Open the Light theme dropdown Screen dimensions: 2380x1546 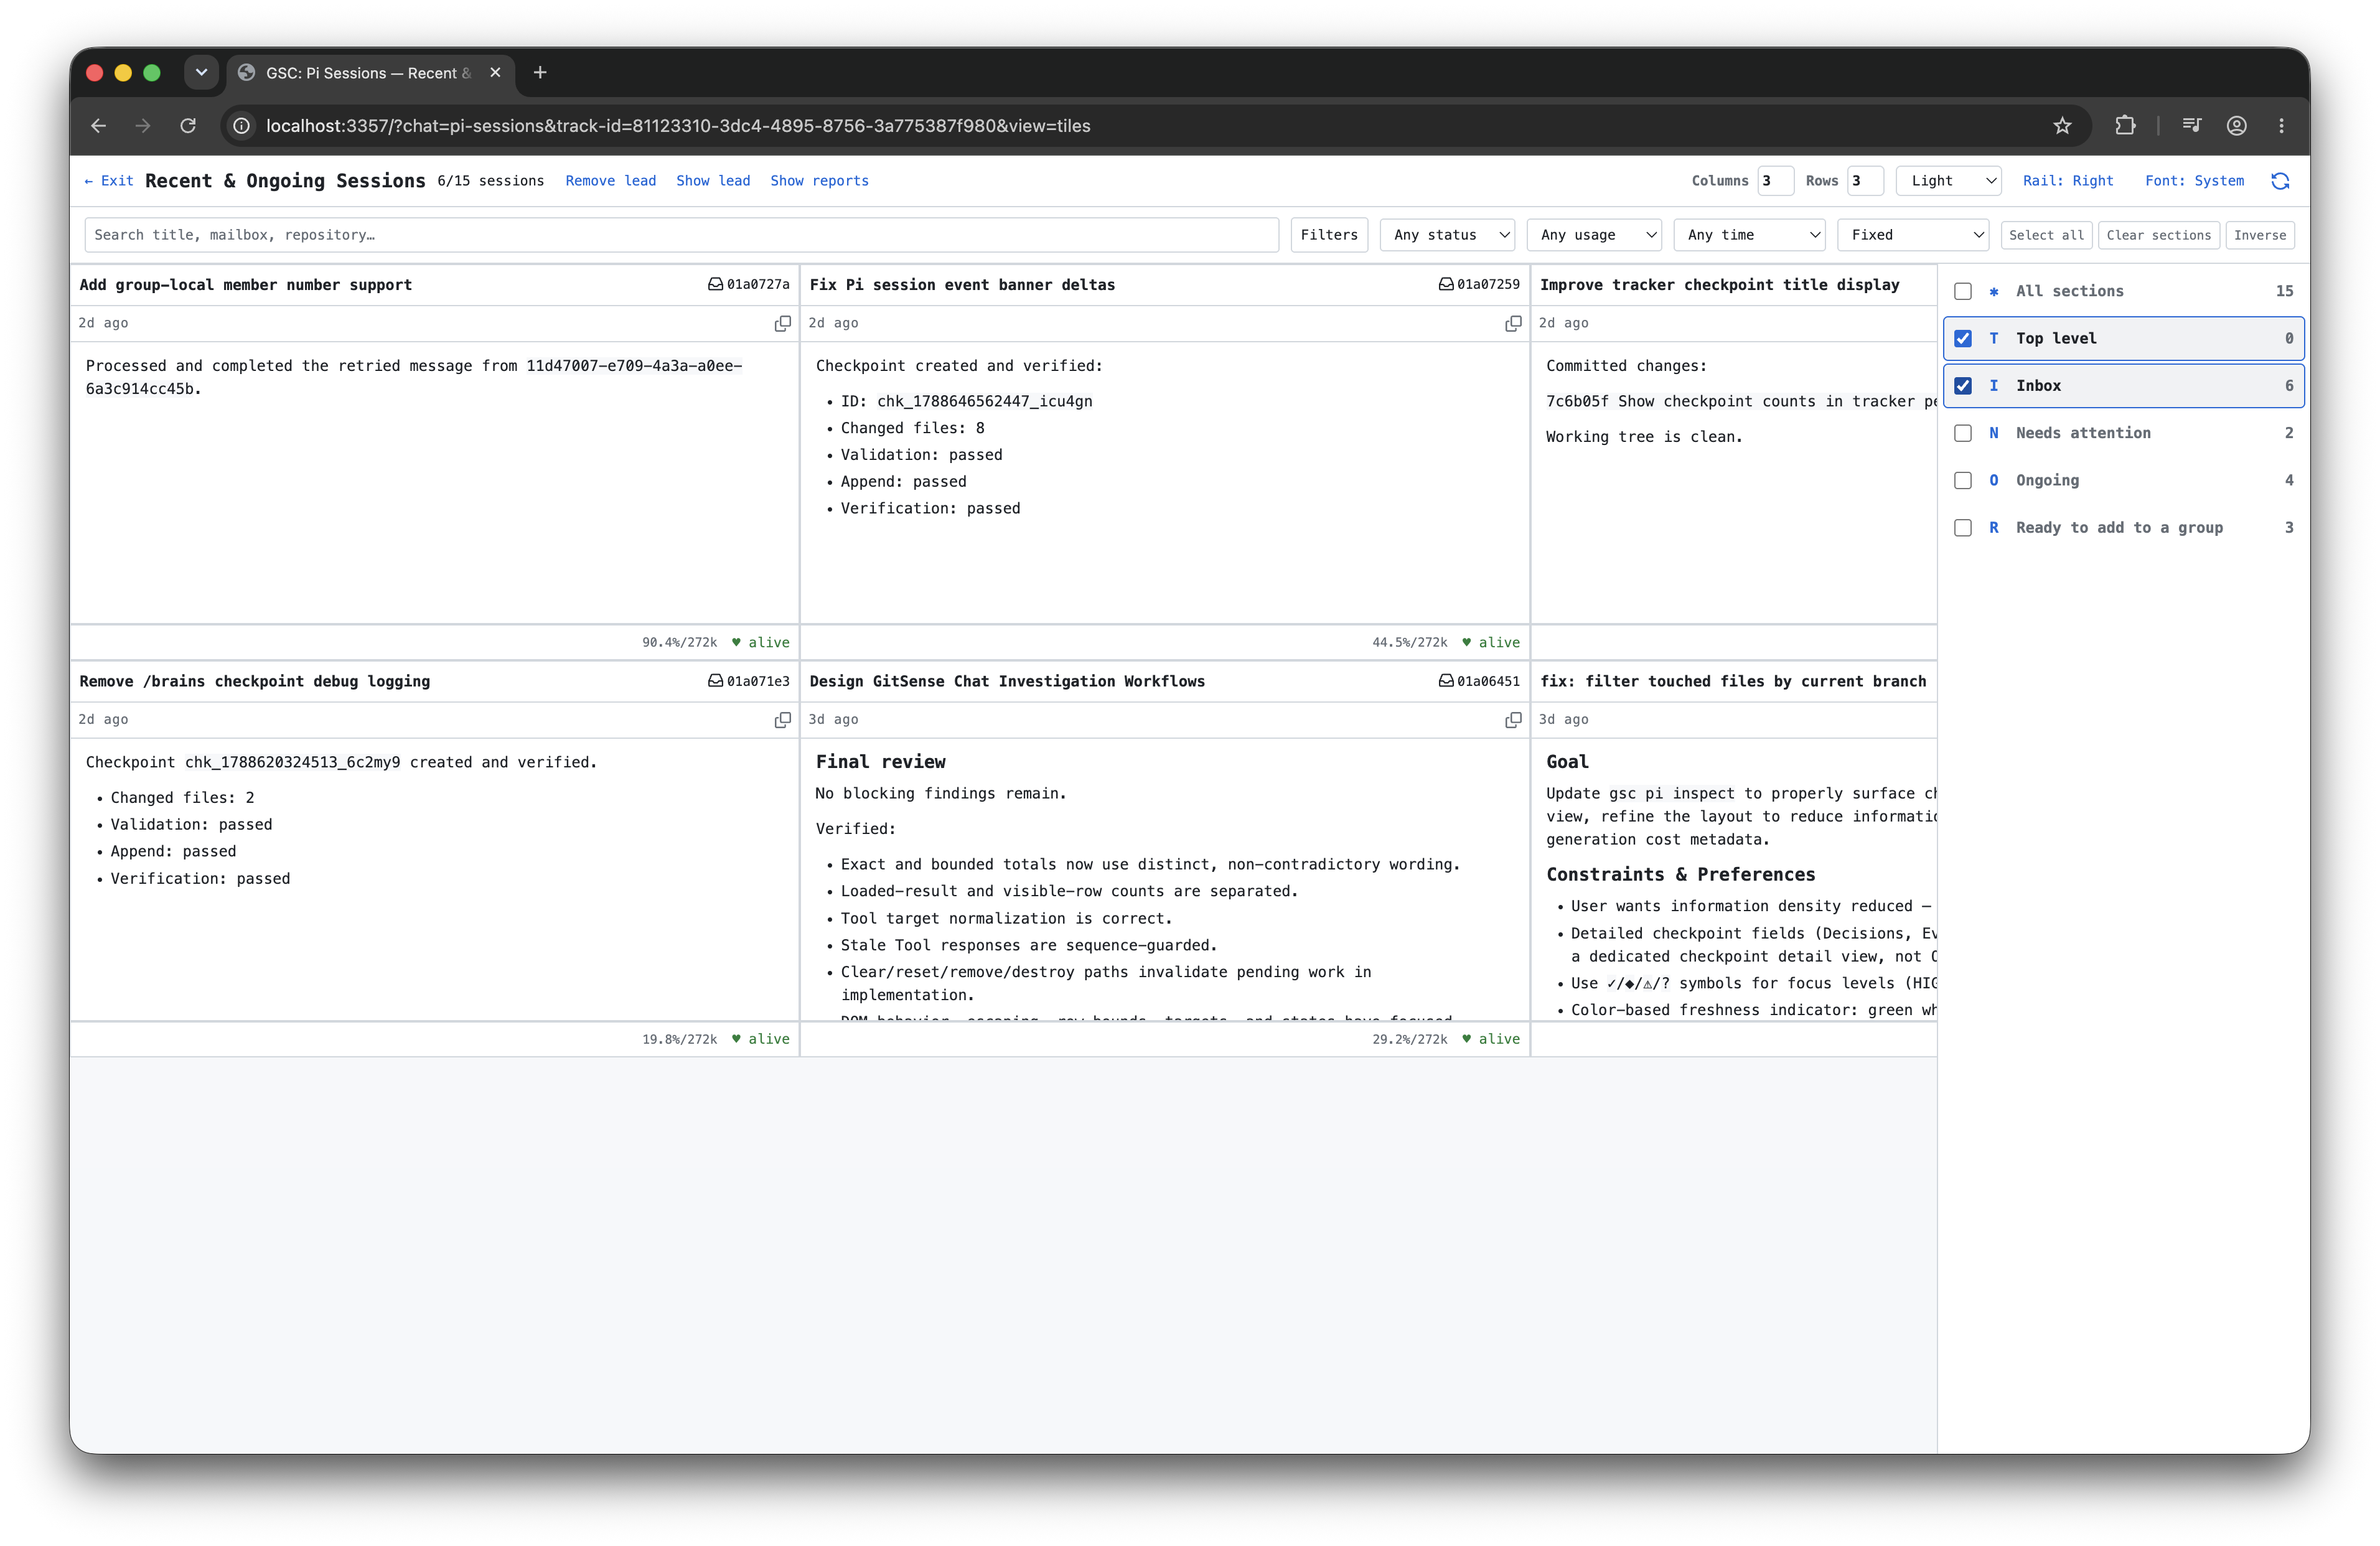(1948, 181)
